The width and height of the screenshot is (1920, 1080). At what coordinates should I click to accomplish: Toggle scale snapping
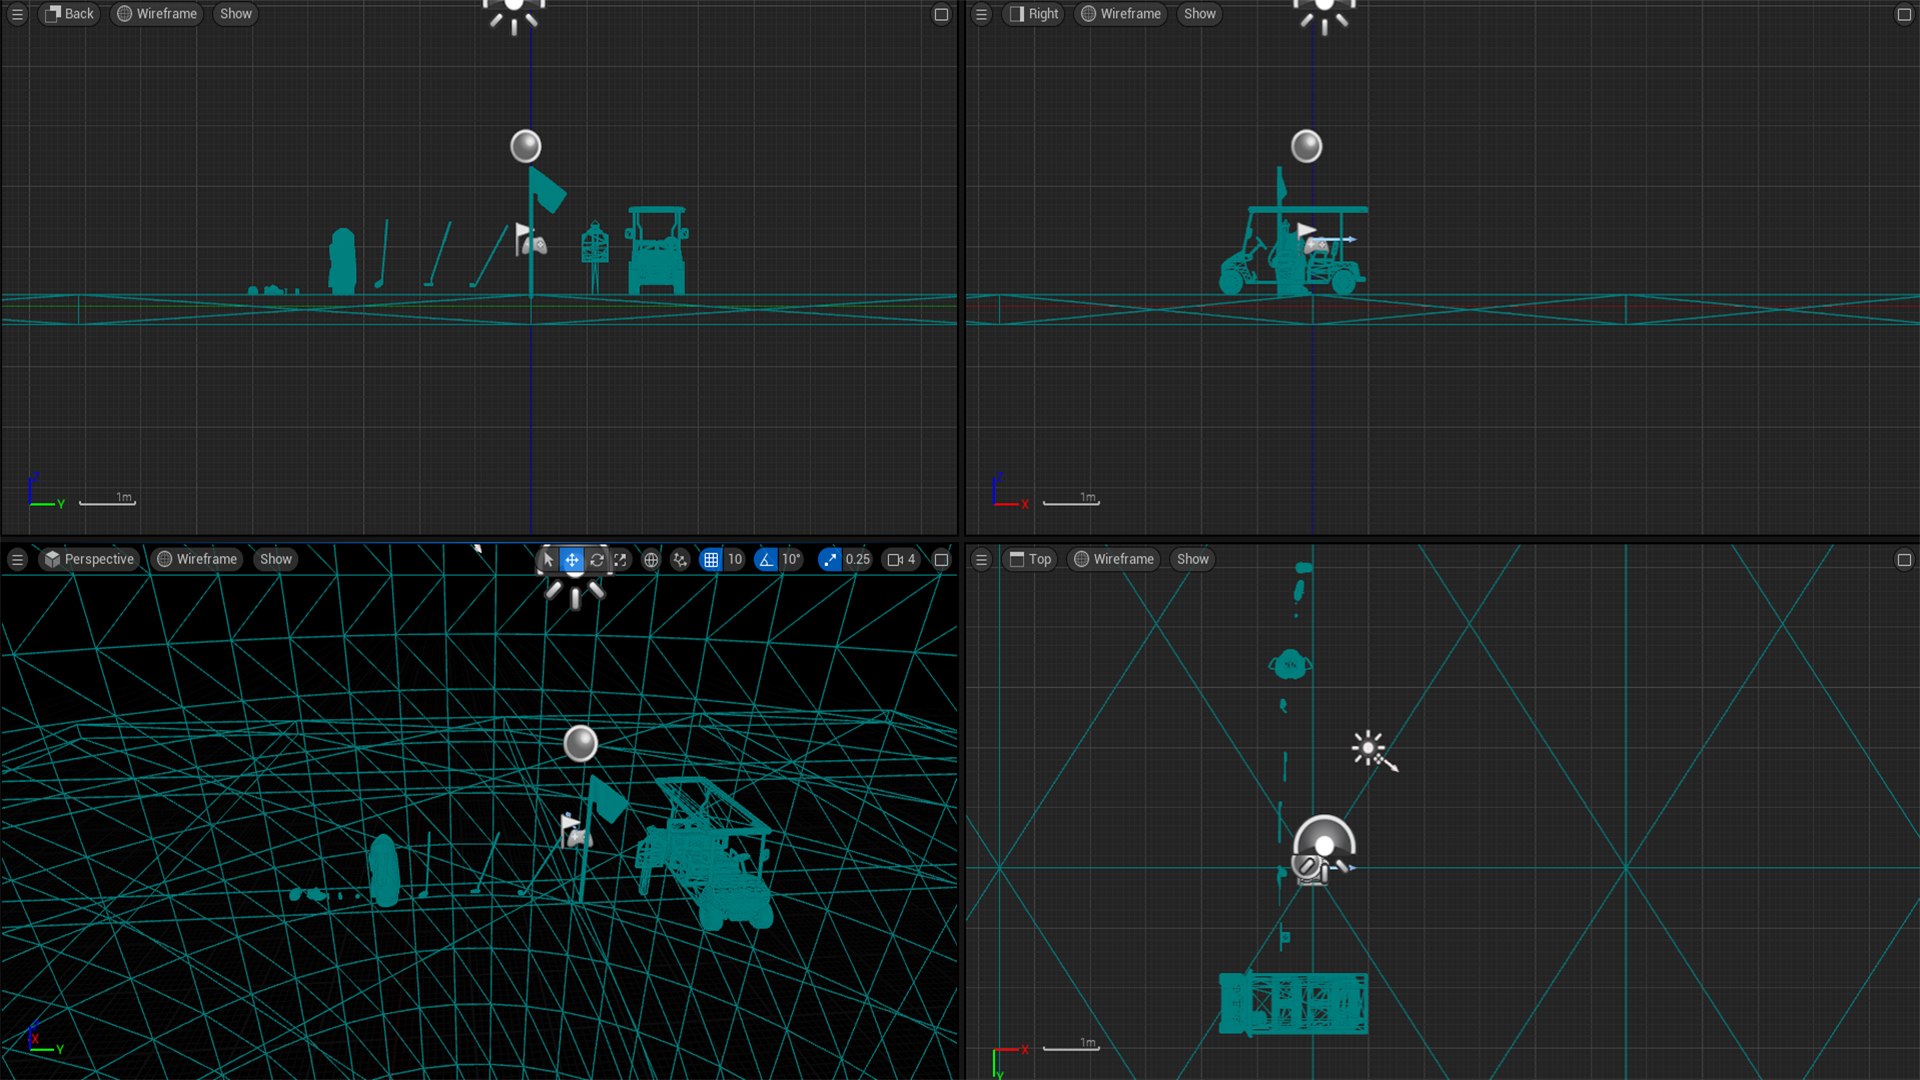click(x=829, y=560)
